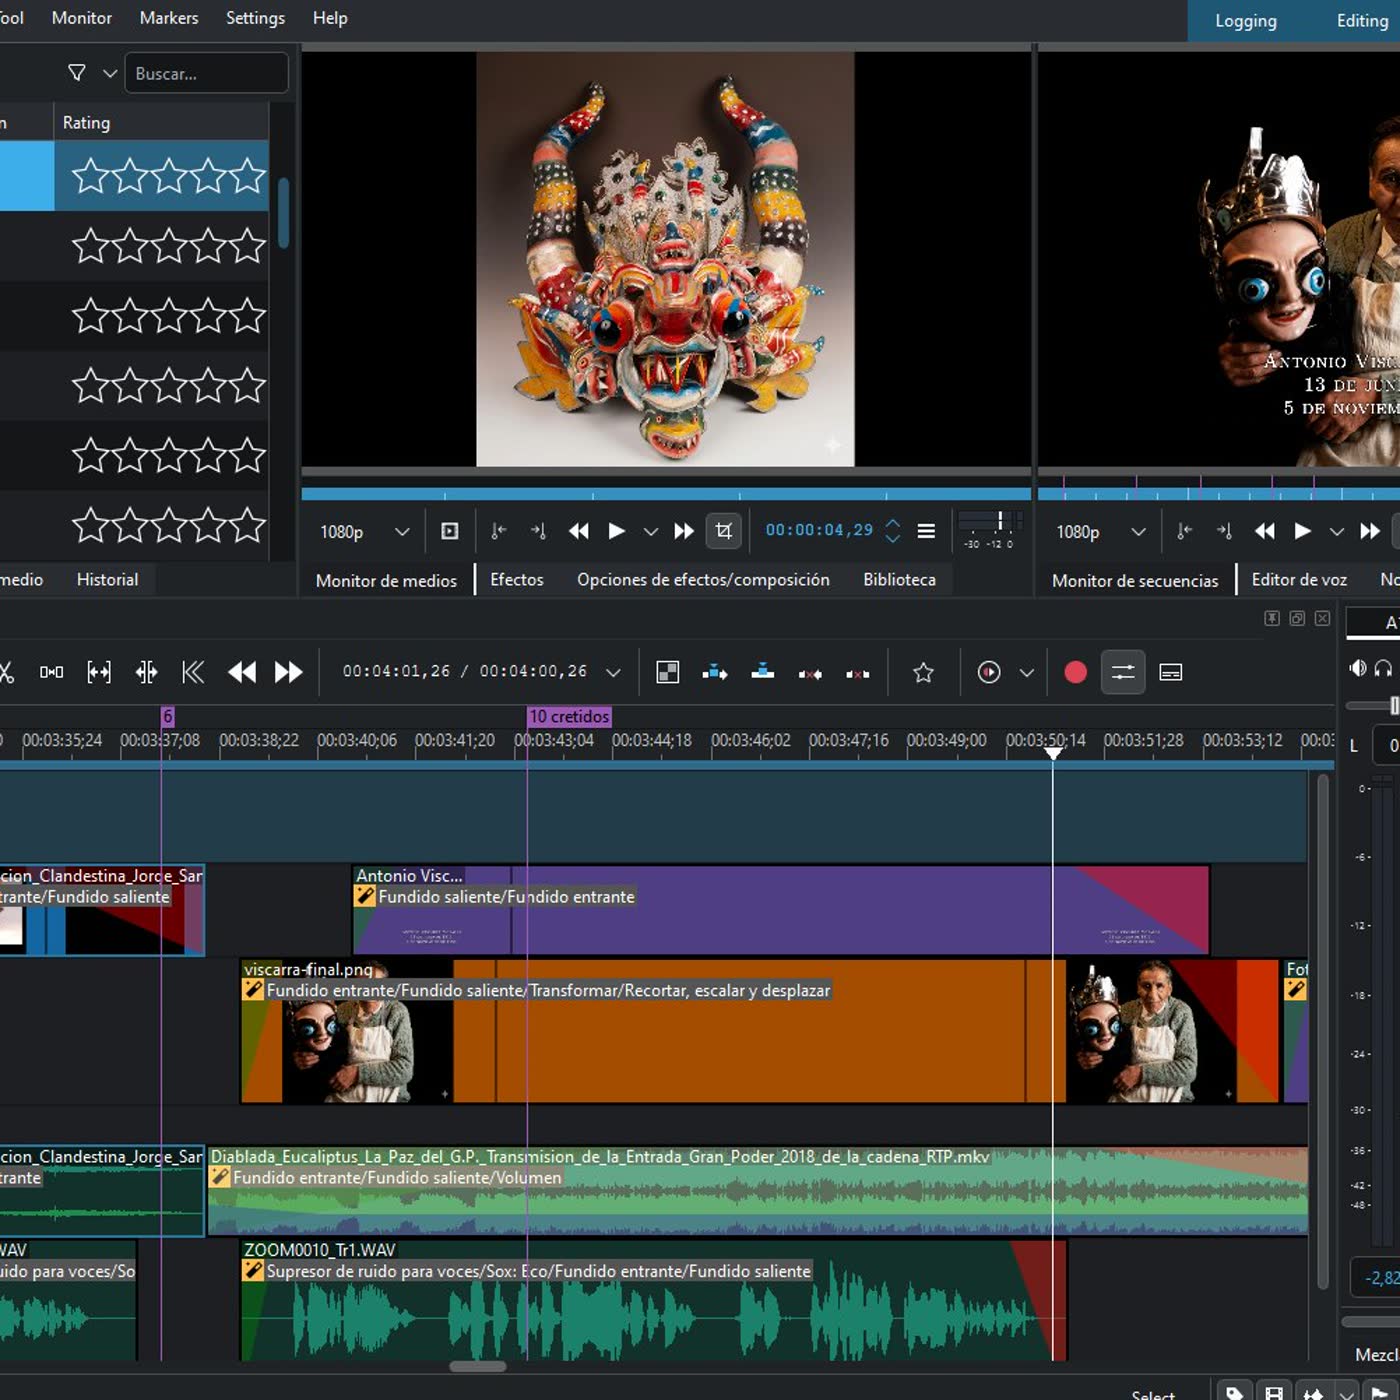Screen dimensions: 1400x1400
Task: Switch to the Editing workspace
Action: [1362, 21]
